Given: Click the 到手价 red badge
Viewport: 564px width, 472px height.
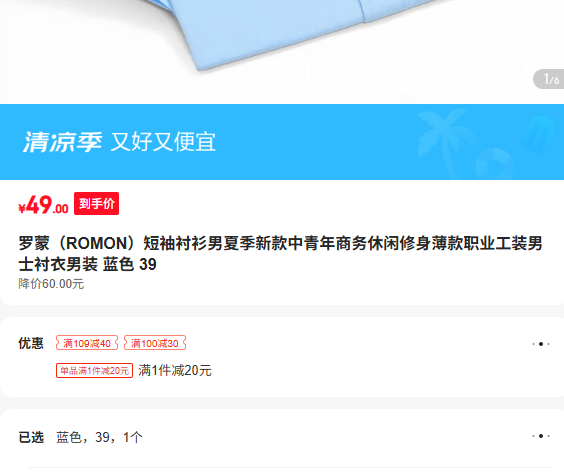Looking at the screenshot, I should click(x=96, y=204).
